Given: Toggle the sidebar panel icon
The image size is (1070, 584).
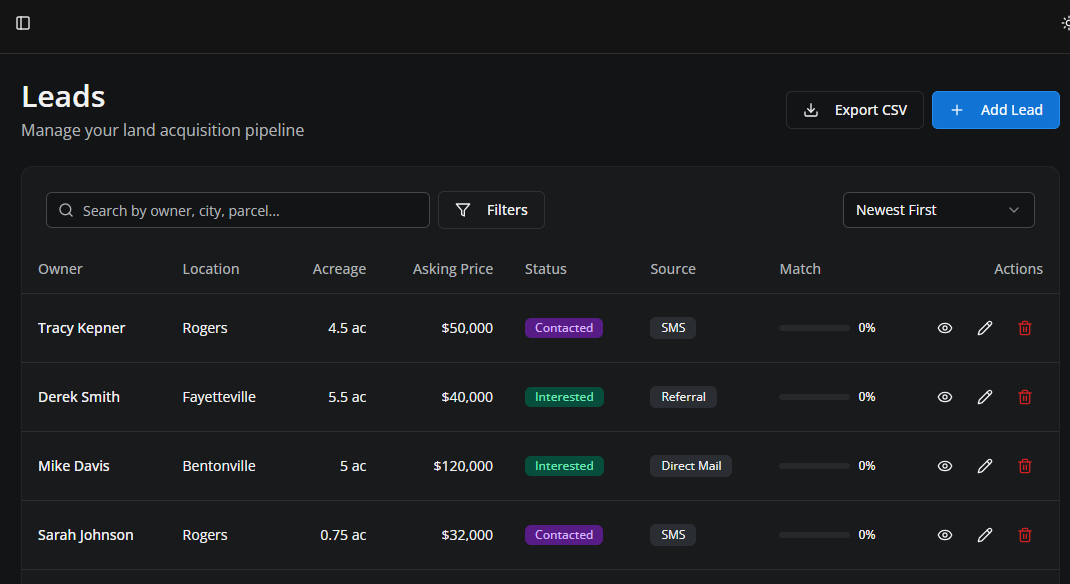Looking at the screenshot, I should point(23,23).
